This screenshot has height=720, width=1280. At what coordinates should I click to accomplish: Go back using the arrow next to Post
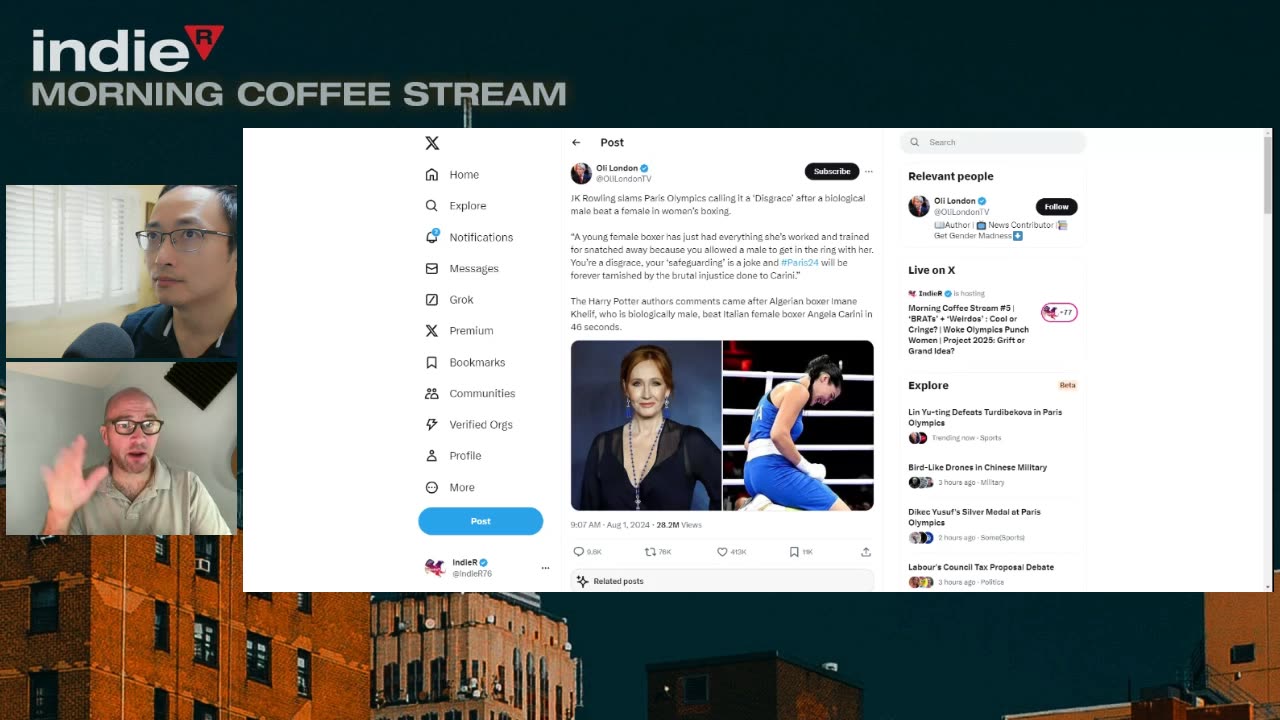point(576,142)
